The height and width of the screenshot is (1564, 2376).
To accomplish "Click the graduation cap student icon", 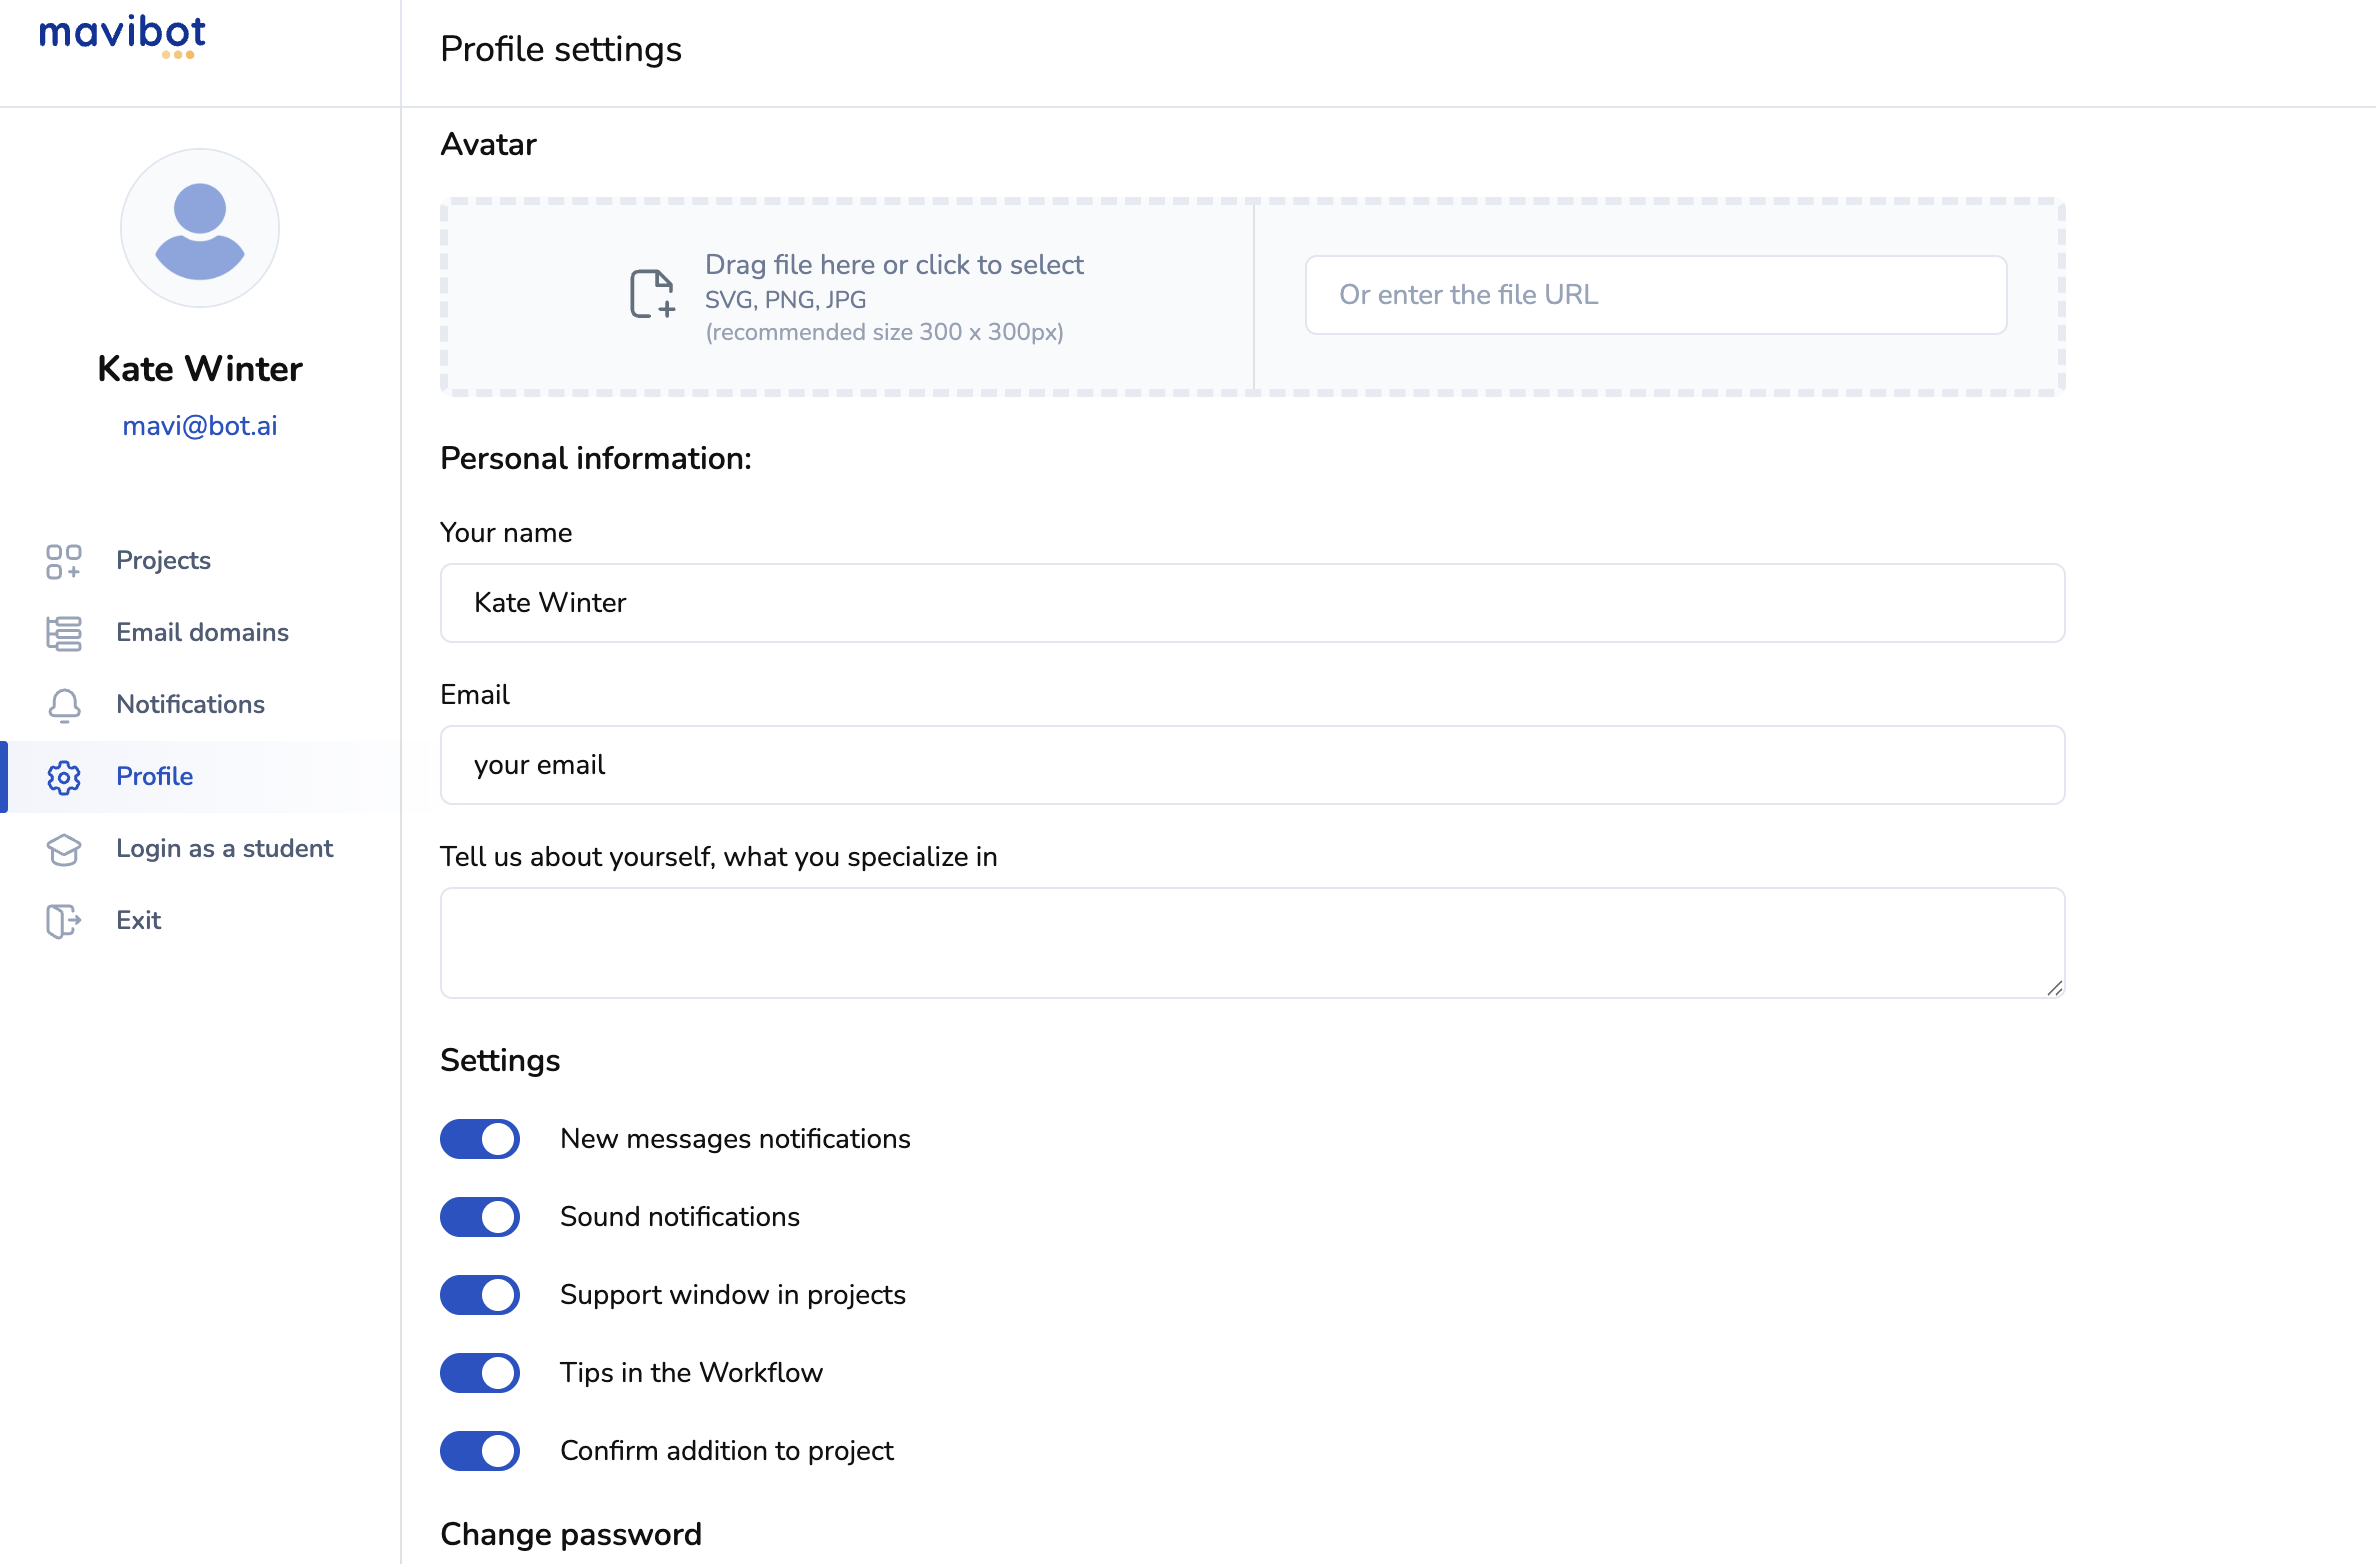I will click(x=64, y=849).
